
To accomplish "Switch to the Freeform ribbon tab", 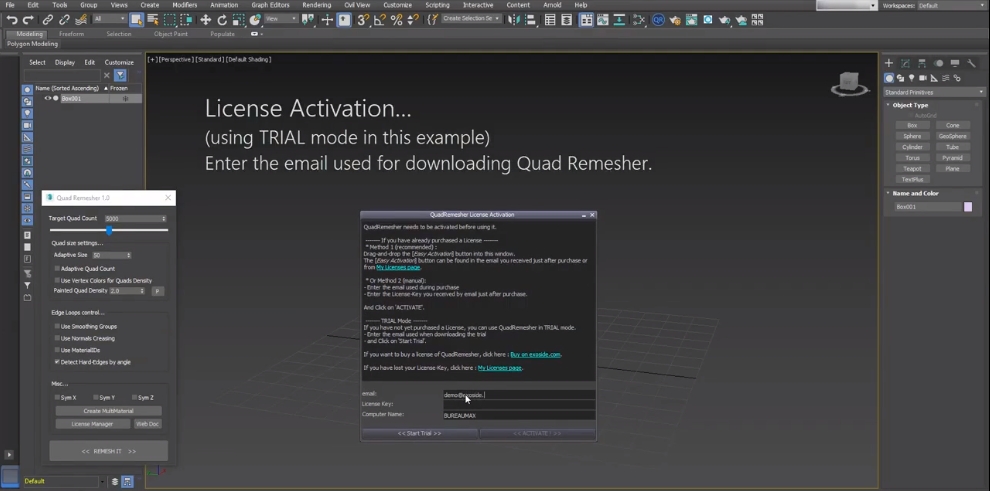I will point(72,33).
